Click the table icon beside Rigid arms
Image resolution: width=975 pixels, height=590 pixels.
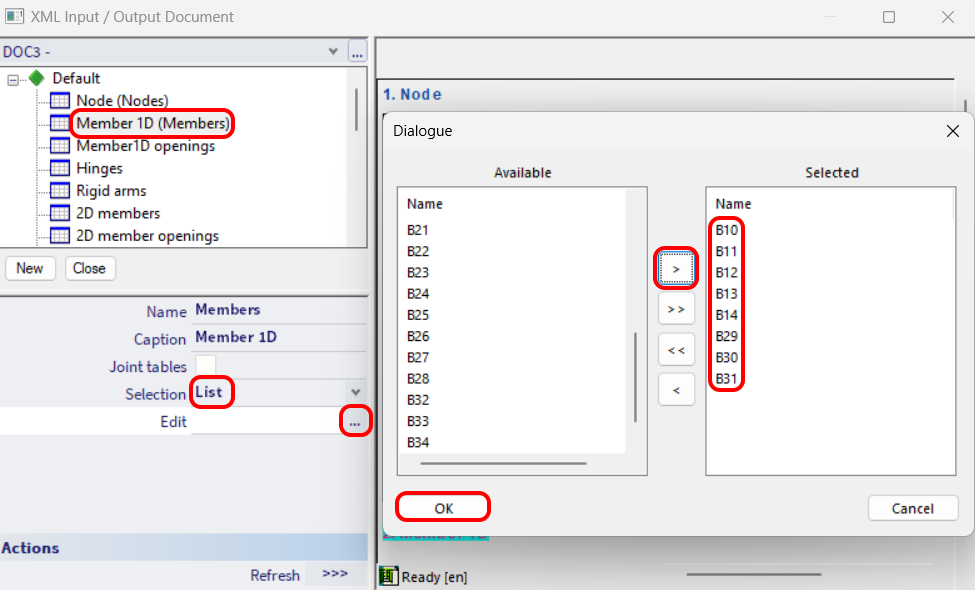(x=60, y=190)
